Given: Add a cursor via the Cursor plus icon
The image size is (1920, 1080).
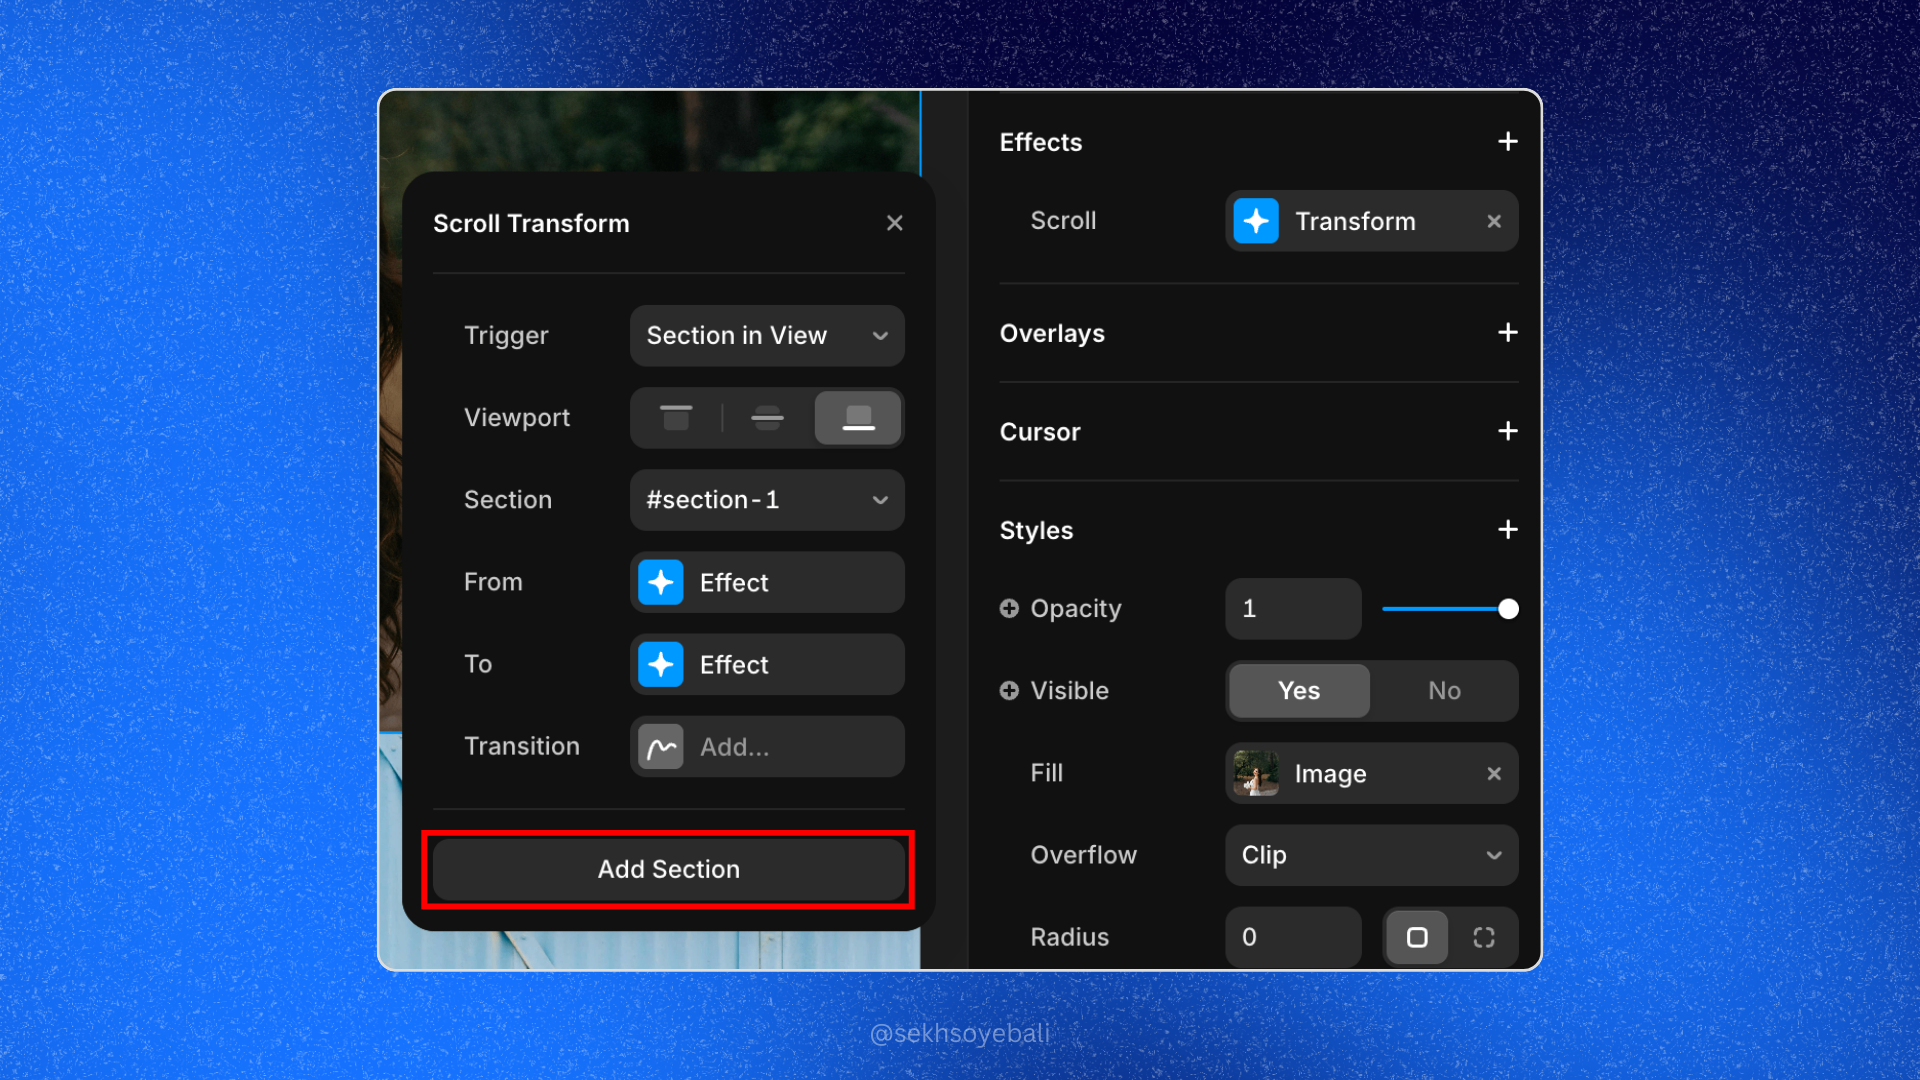Looking at the screenshot, I should [1507, 431].
